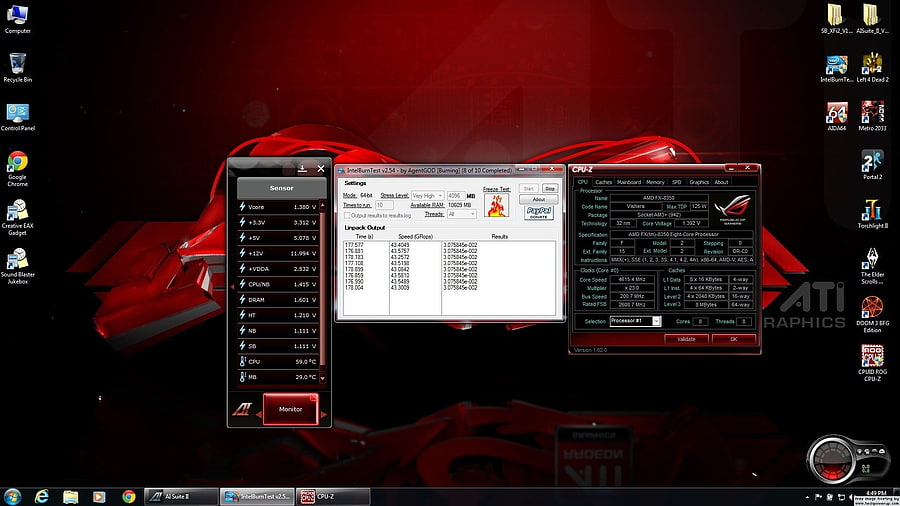The height and width of the screenshot is (506, 900).
Task: Launch Portal 2 desktop shortcut
Action: pos(872,165)
